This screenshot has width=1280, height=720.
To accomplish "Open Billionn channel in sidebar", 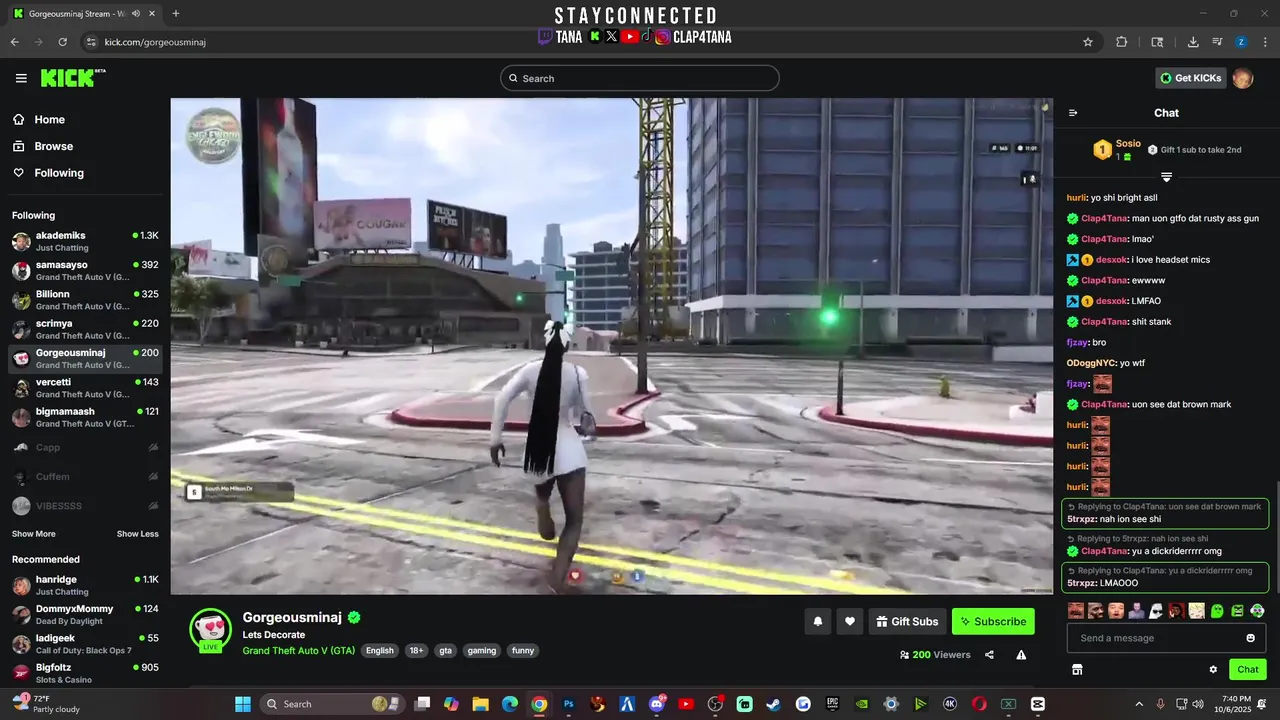I will point(85,300).
